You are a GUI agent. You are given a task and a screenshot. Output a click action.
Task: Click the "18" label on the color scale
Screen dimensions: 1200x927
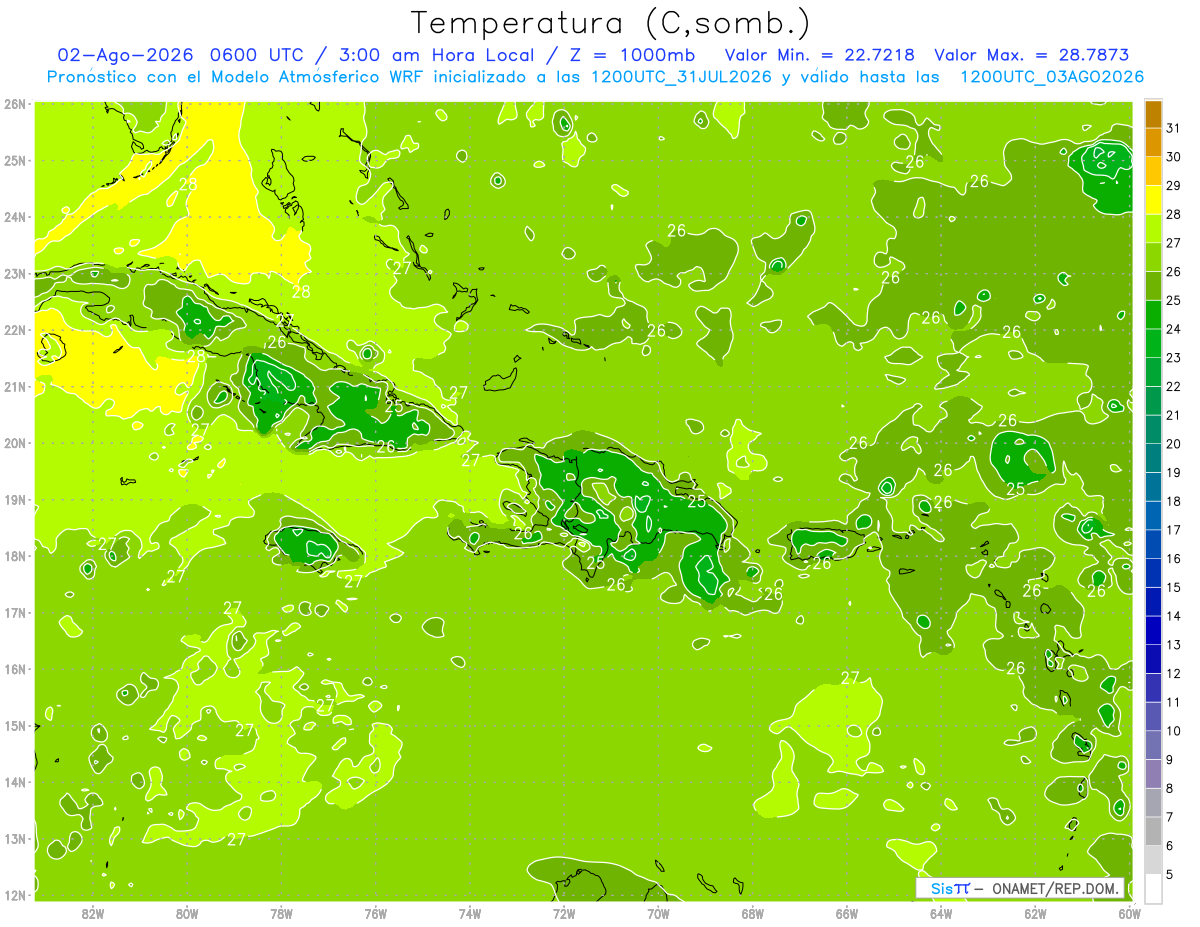point(1174,501)
